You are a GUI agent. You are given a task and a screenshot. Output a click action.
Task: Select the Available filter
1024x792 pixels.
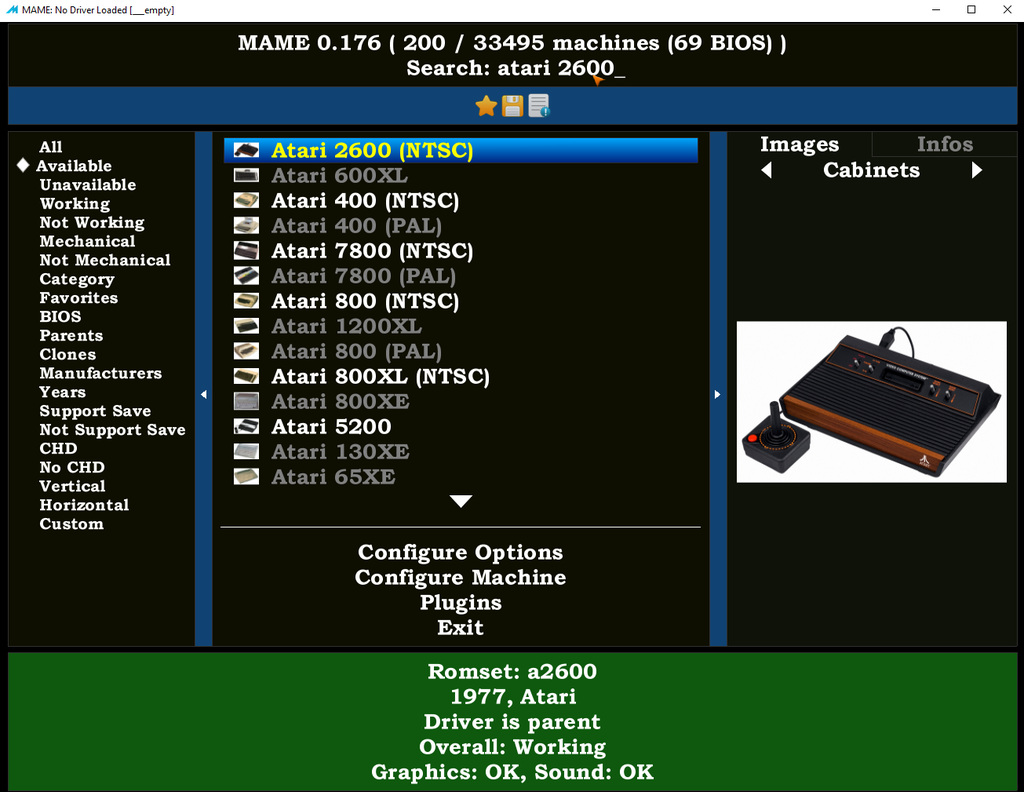pyautogui.click(x=74, y=166)
